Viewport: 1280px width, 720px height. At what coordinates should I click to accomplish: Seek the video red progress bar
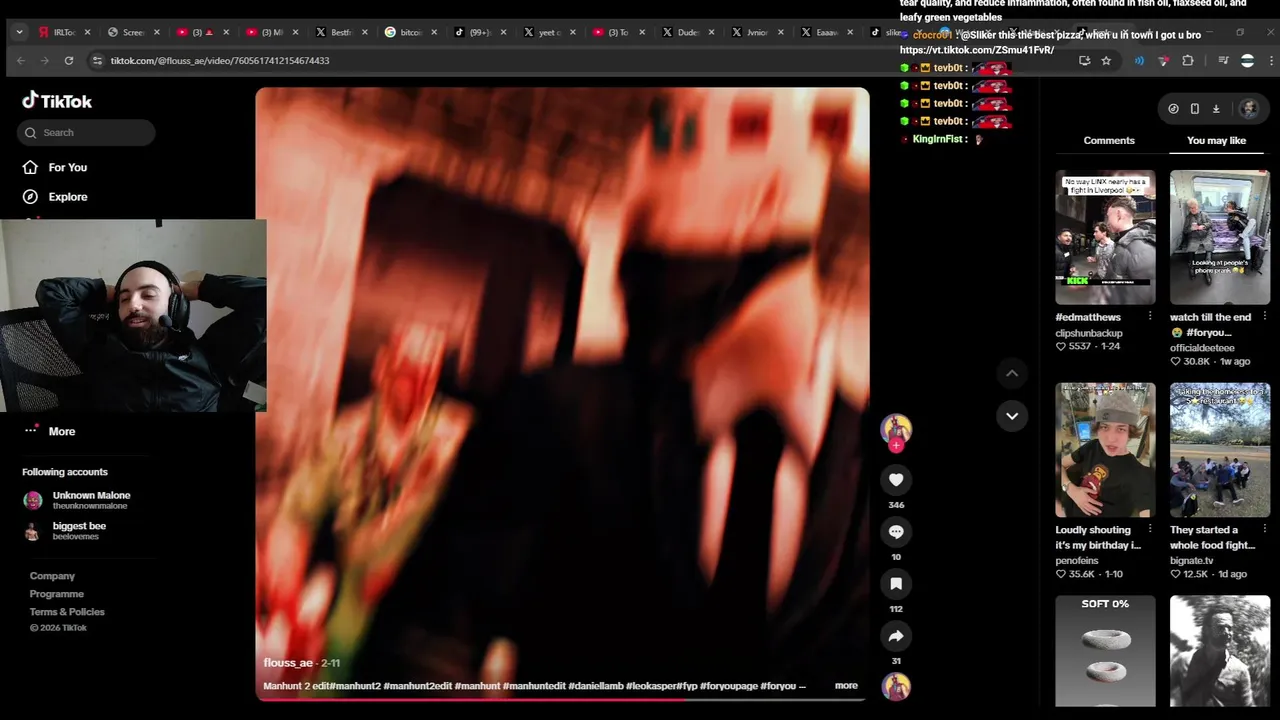point(562,699)
